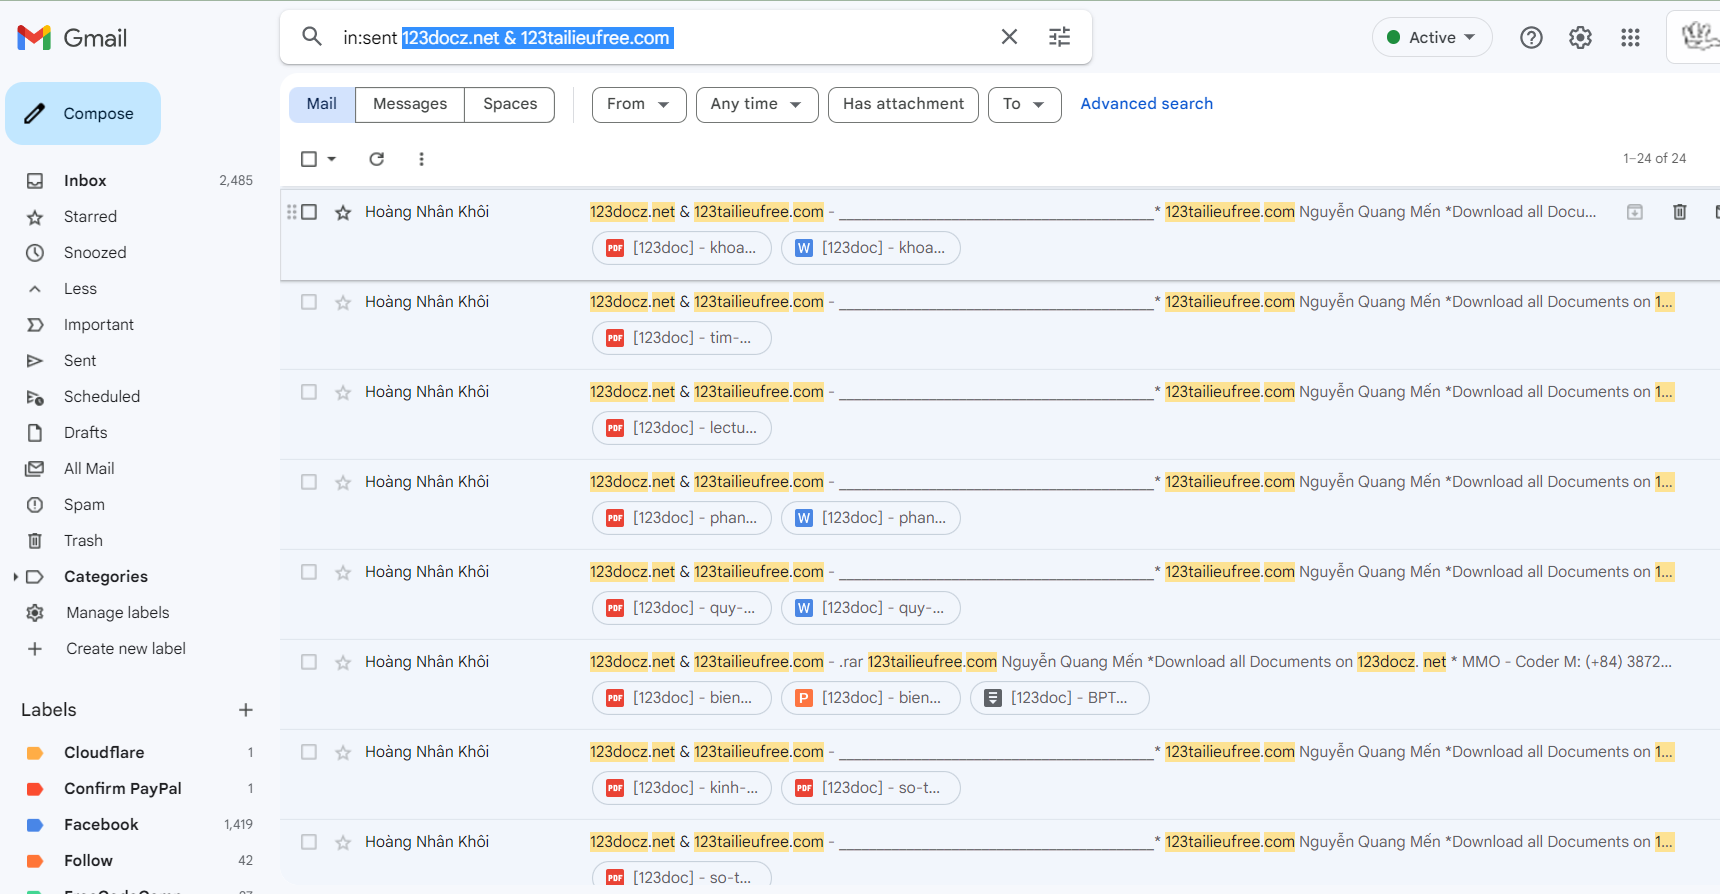Screen dimensions: 1720x894
Task: Switch to the Spaces tab
Action: 510,104
